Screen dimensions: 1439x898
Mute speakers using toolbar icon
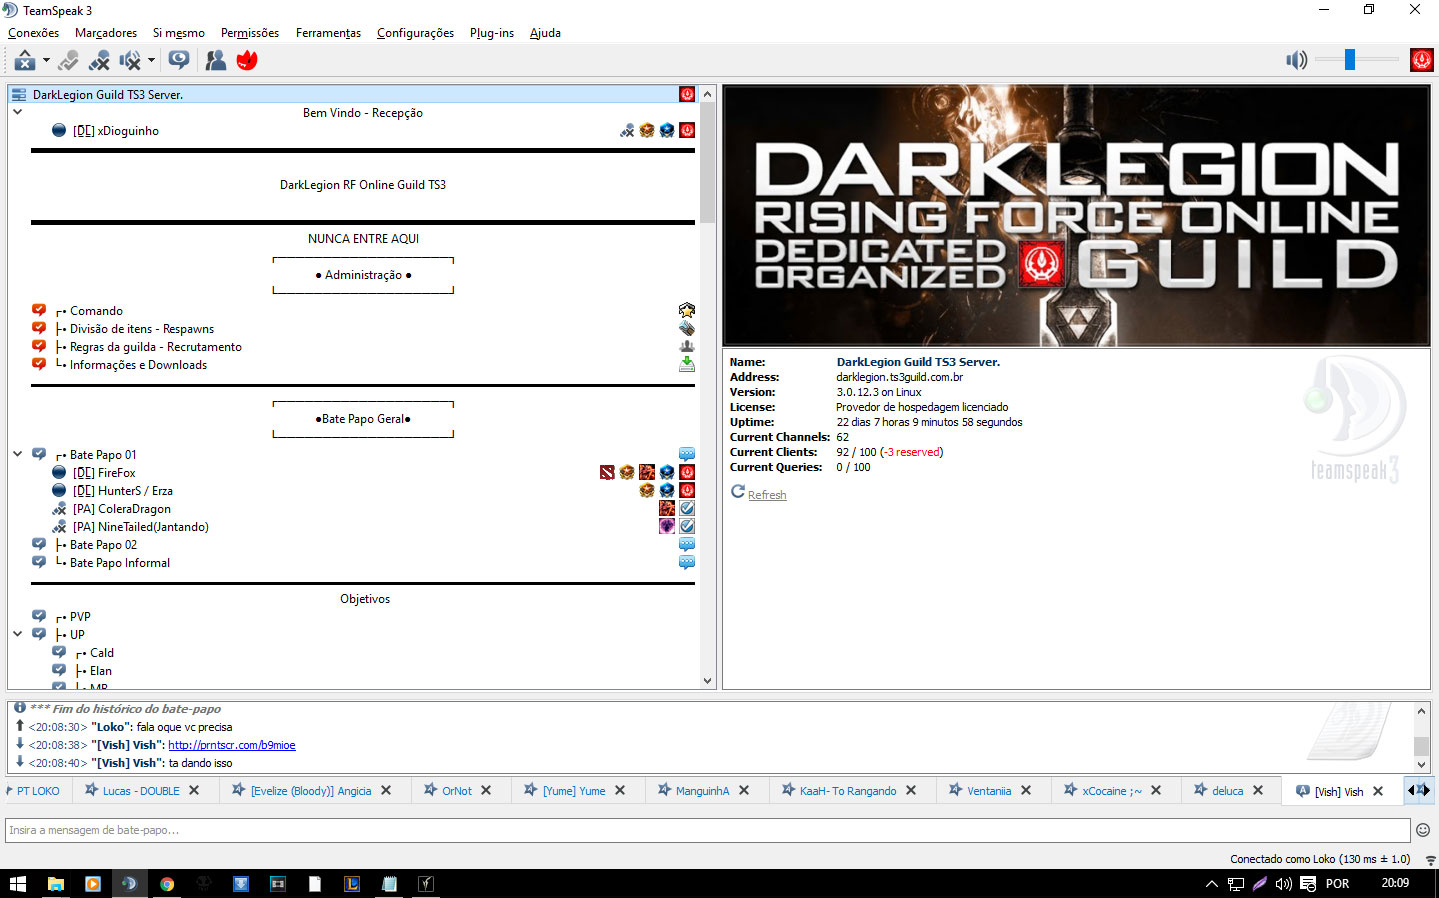tap(130, 61)
